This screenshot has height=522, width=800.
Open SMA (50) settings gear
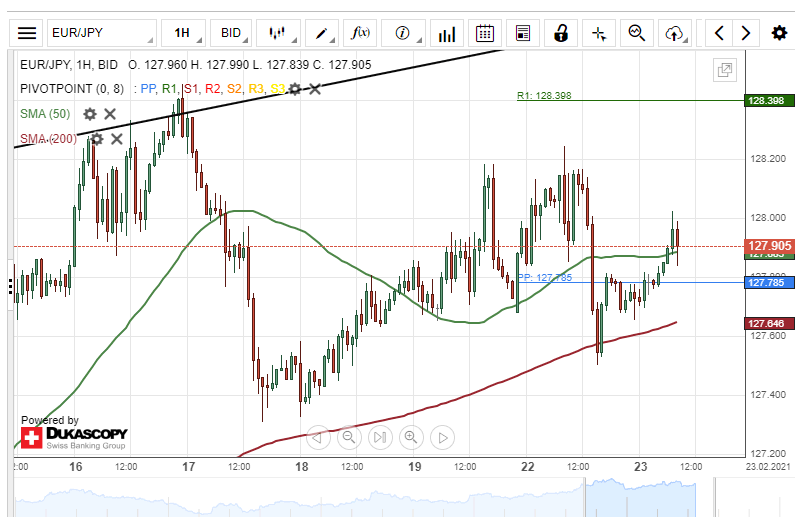pyautogui.click(x=90, y=114)
